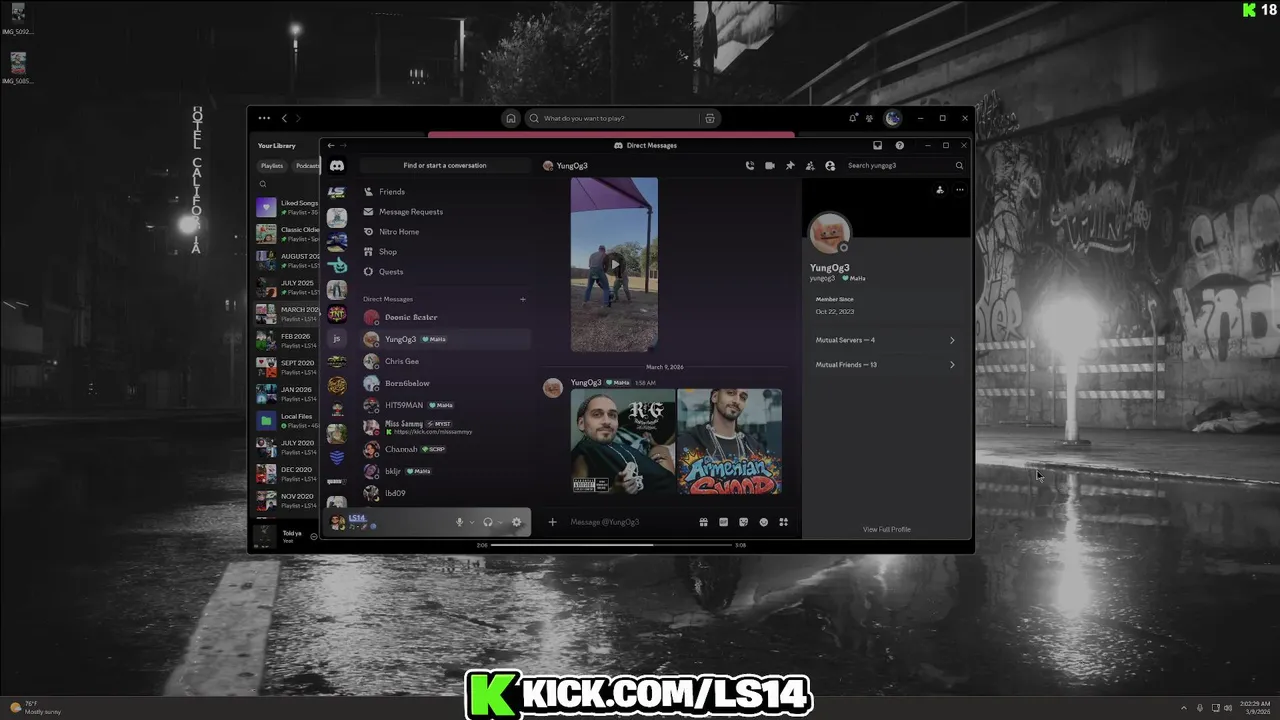Click the Search yungog3 field
The image size is (1280, 720).
[905, 166]
